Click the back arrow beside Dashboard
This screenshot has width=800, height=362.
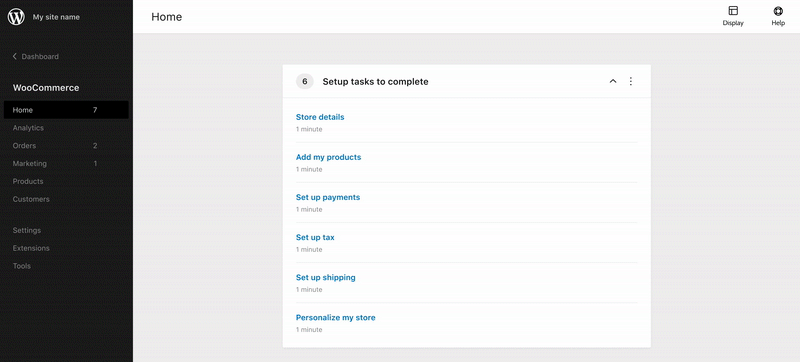[x=15, y=57]
